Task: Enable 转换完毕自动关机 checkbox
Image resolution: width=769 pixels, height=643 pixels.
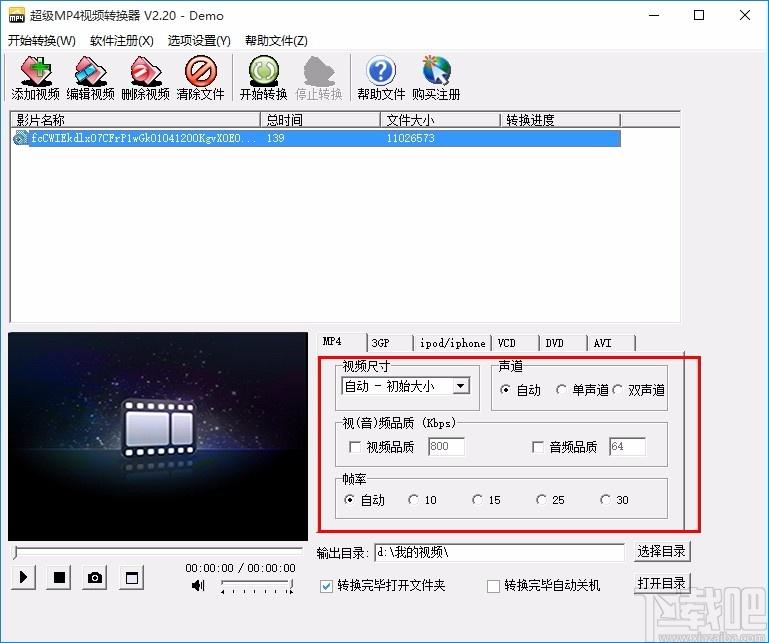Action: (x=493, y=586)
